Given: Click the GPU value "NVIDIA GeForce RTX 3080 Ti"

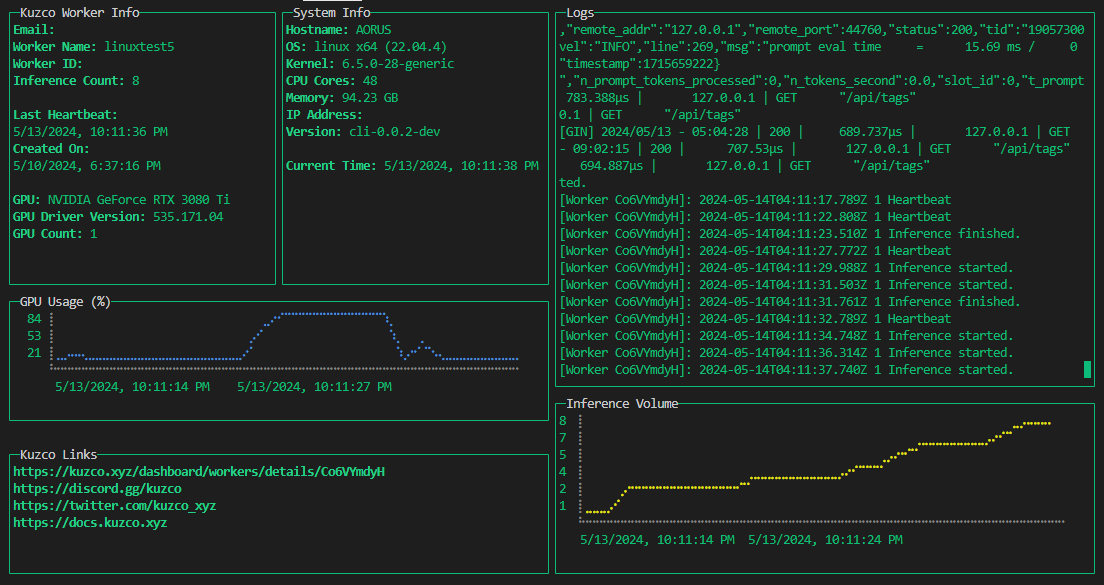Looking at the screenshot, I should point(139,200).
